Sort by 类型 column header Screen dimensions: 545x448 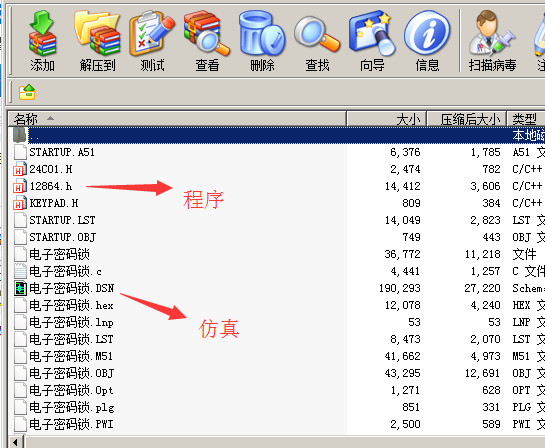pyautogui.click(x=526, y=119)
